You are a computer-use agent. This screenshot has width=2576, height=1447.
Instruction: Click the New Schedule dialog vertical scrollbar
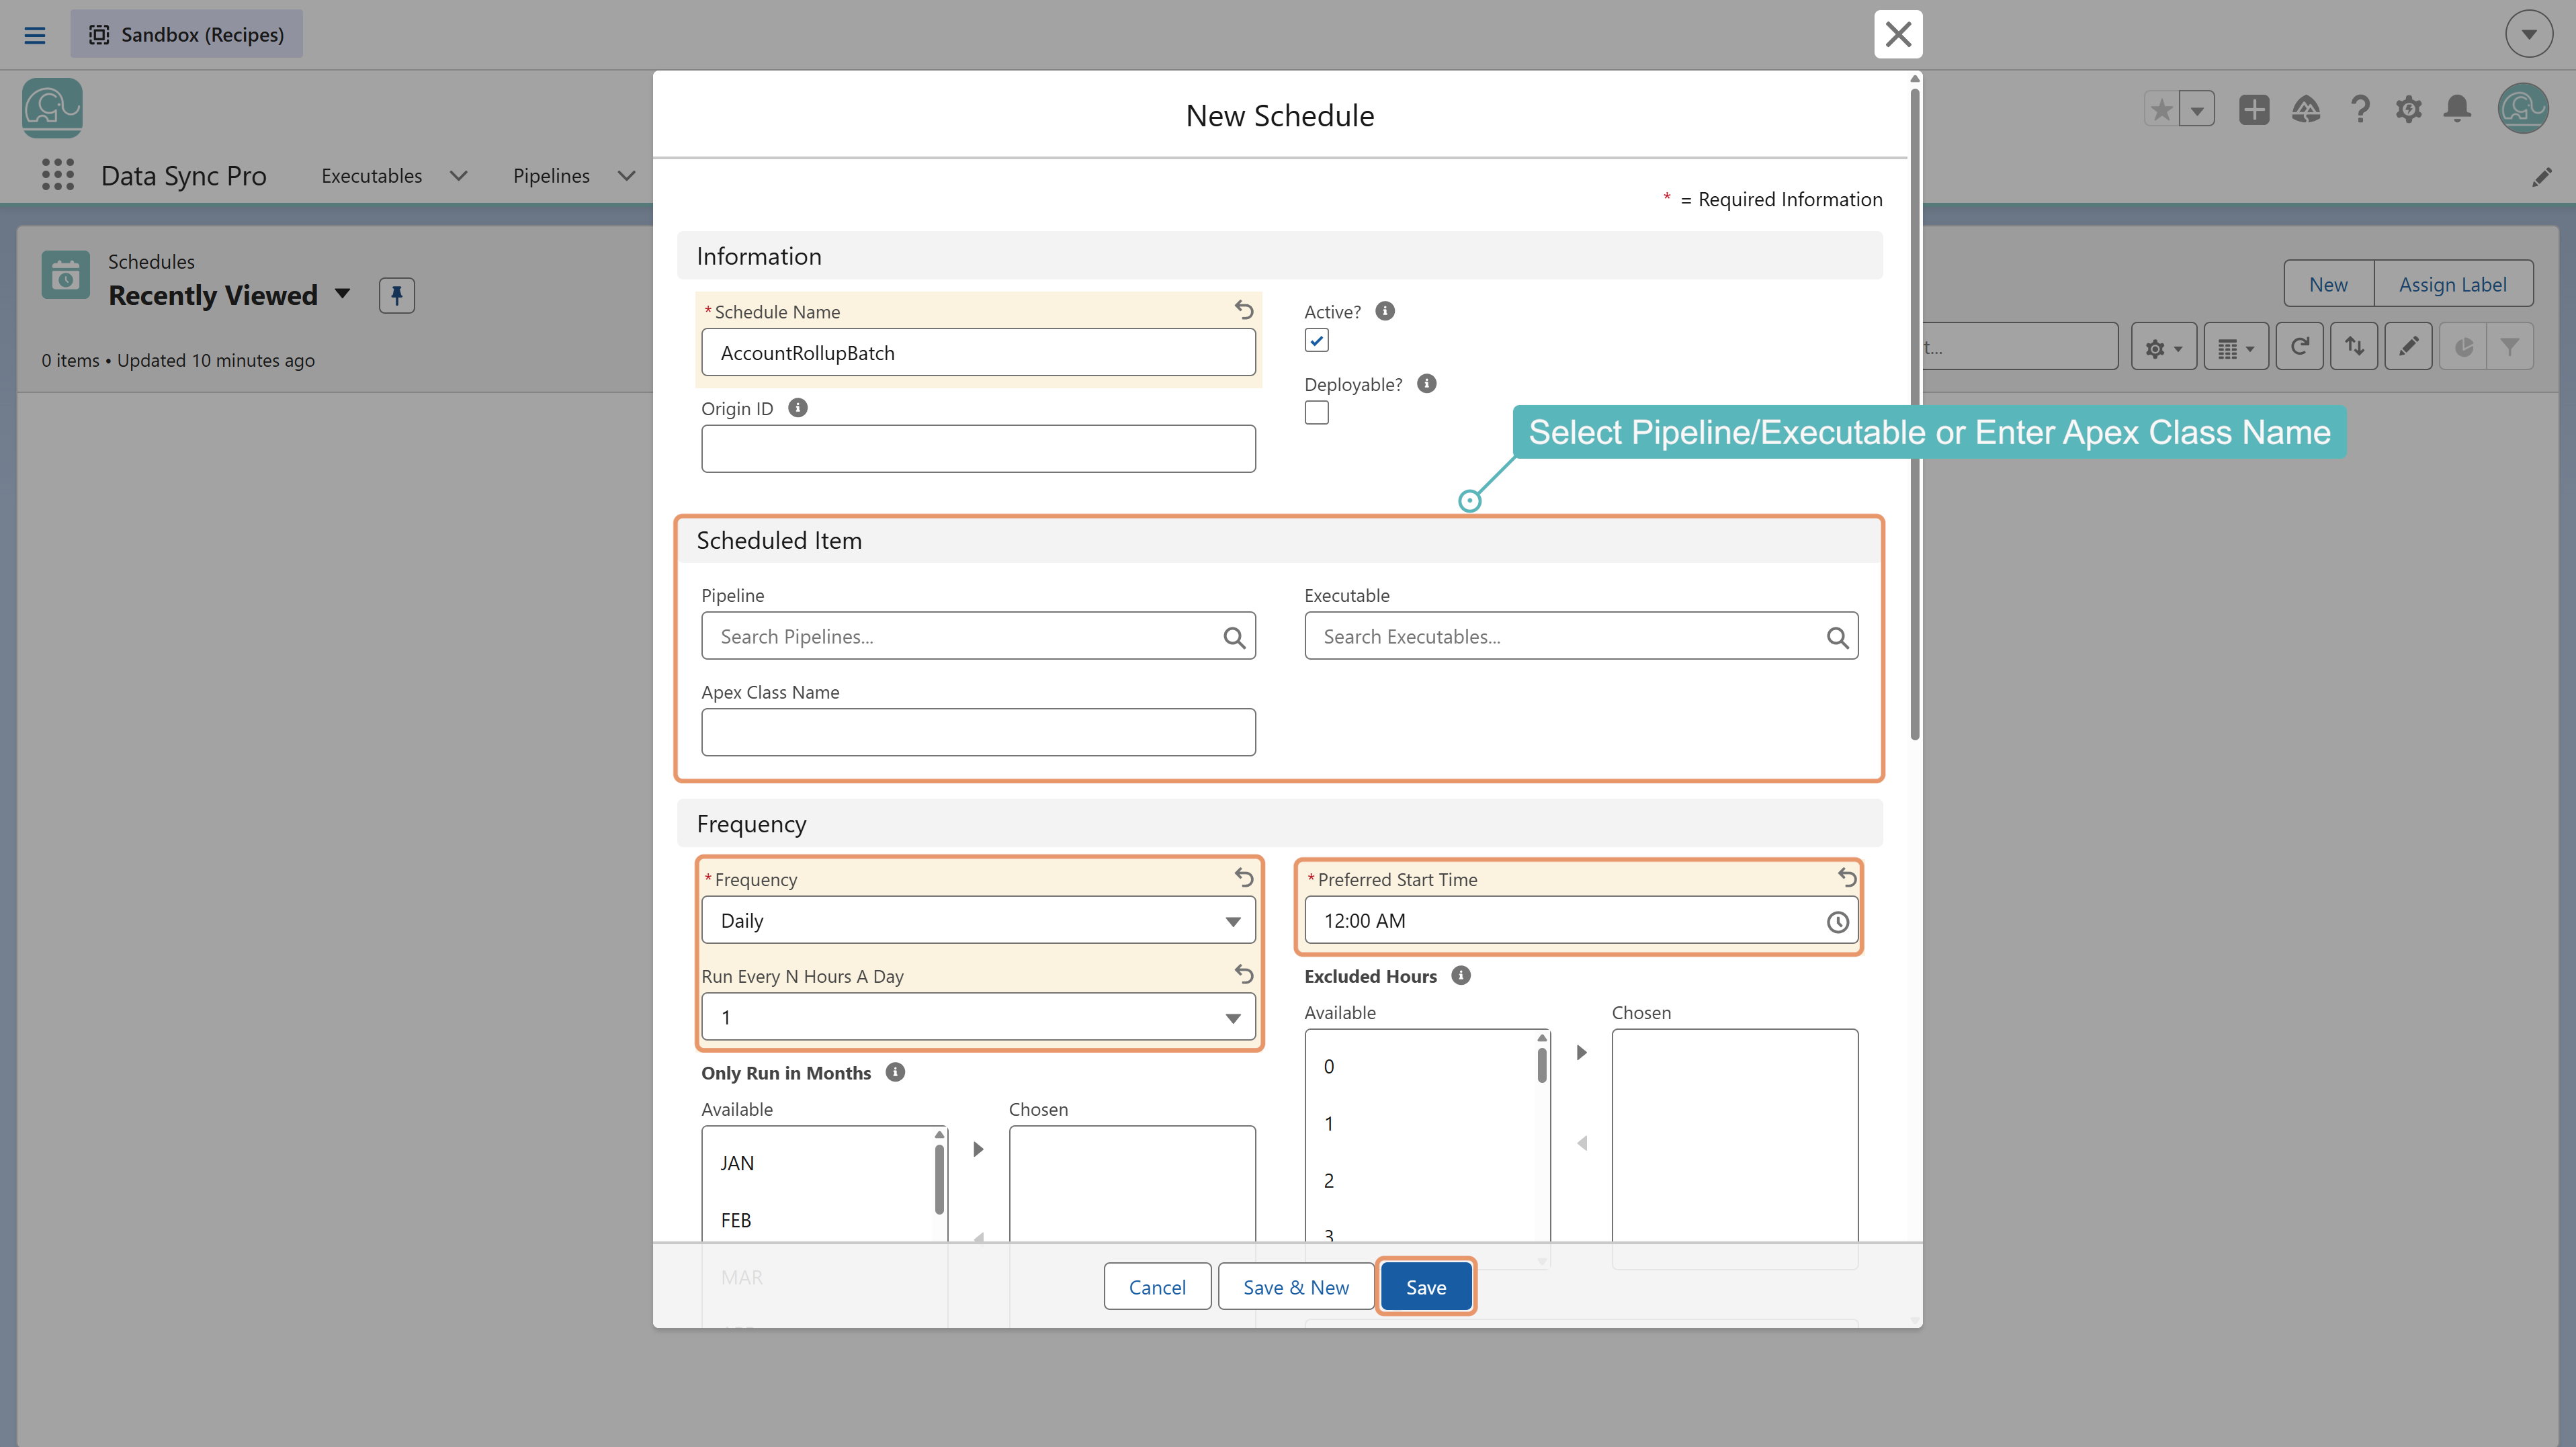click(1914, 415)
